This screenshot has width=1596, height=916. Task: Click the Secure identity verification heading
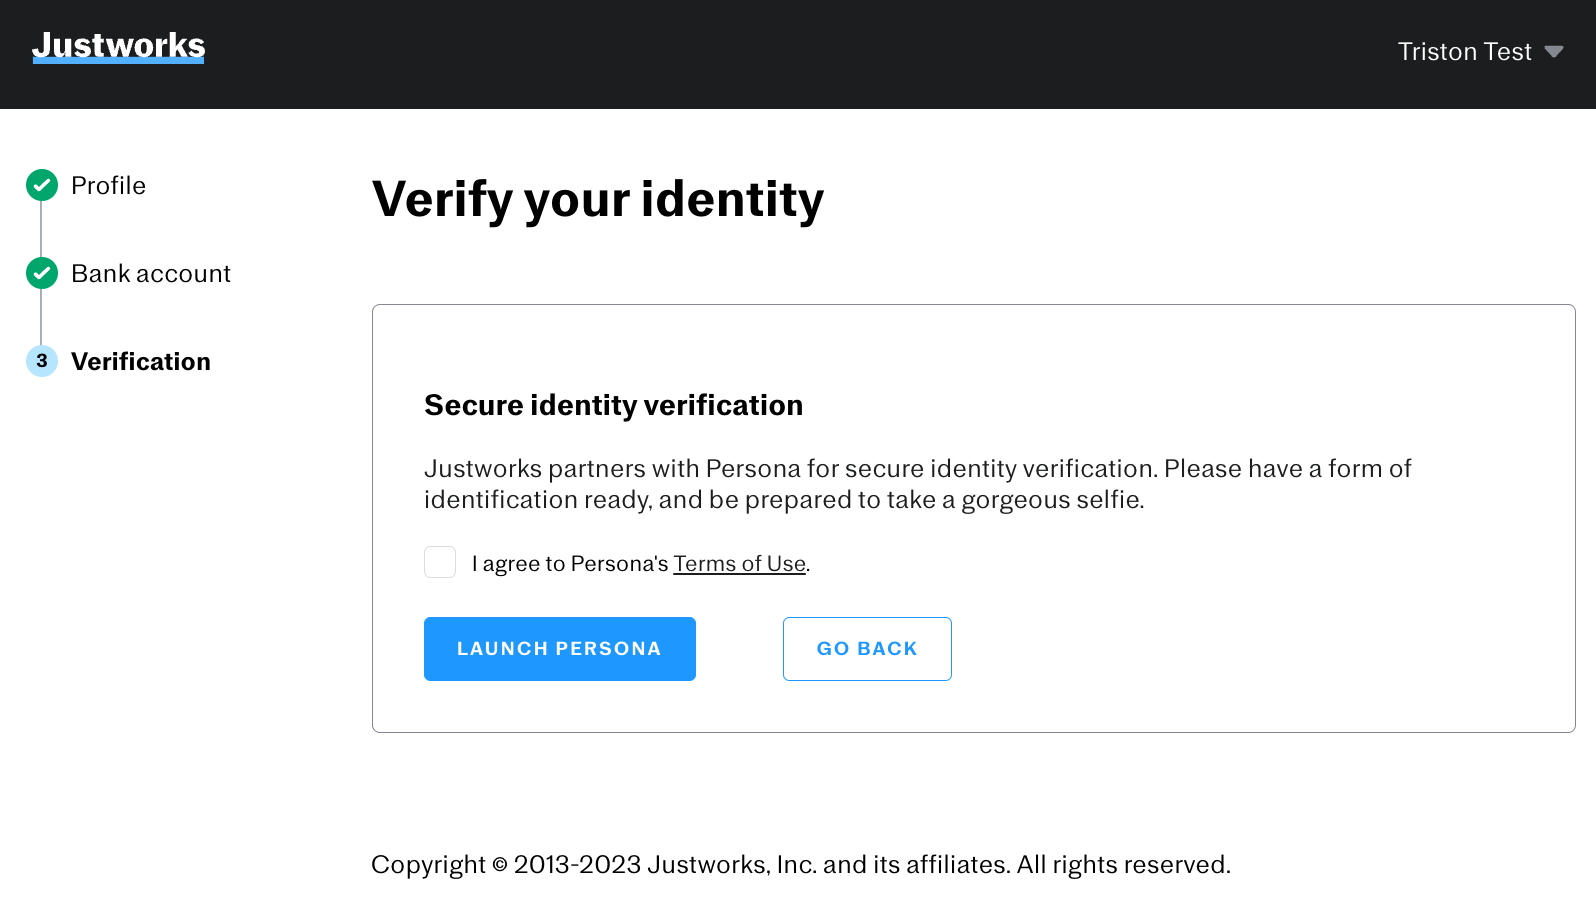click(613, 405)
